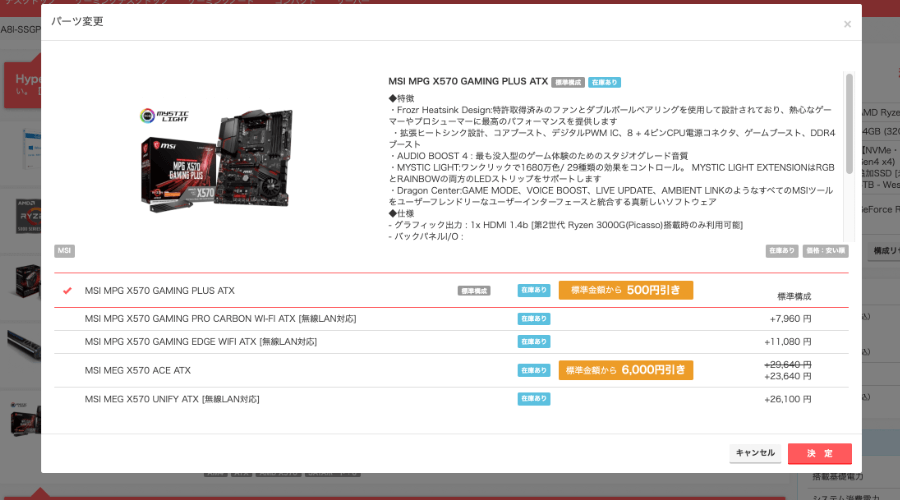The image size is (900, 500).
Task: Click the struck-through +29,640 円 price
Action: (788, 365)
